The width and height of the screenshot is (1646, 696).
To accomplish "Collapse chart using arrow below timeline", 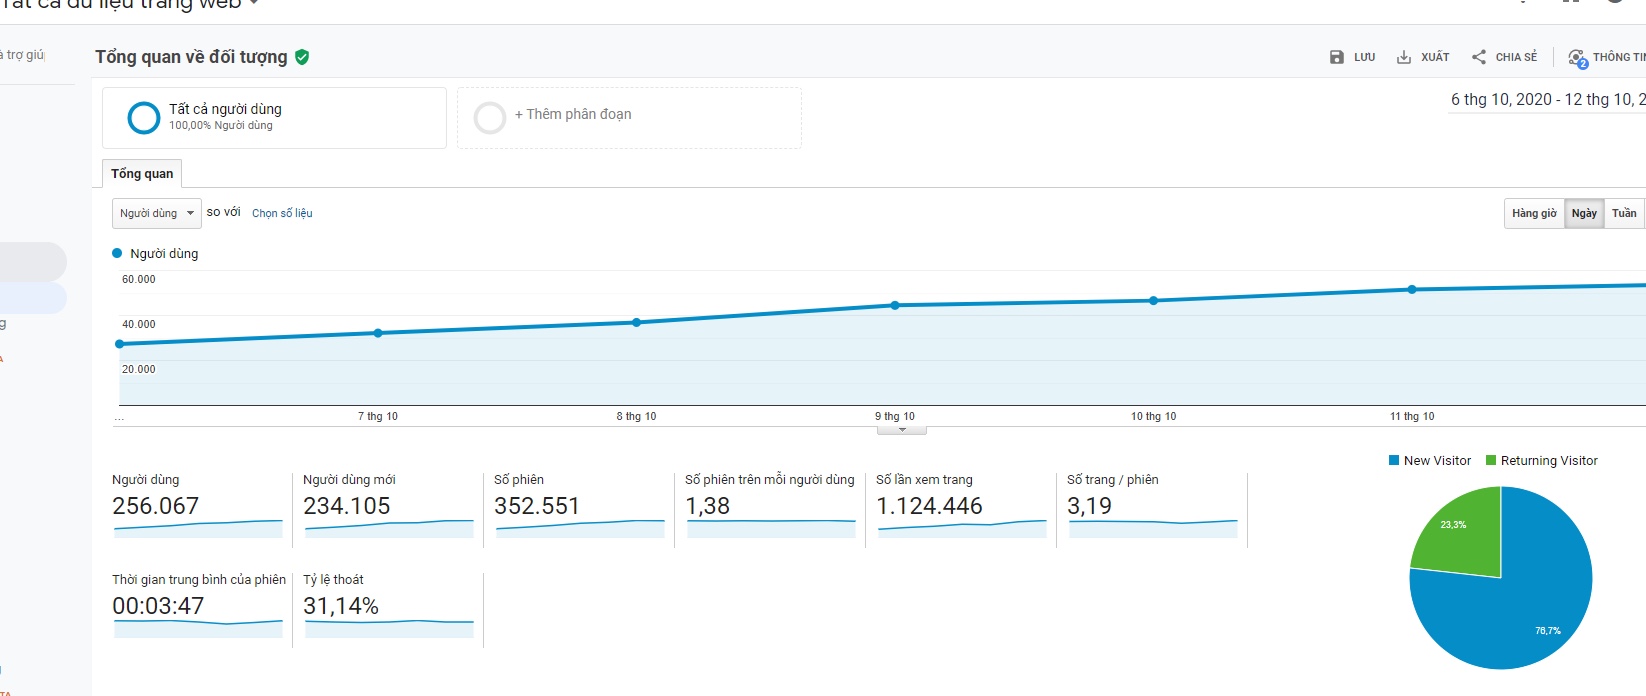I will (x=902, y=430).
